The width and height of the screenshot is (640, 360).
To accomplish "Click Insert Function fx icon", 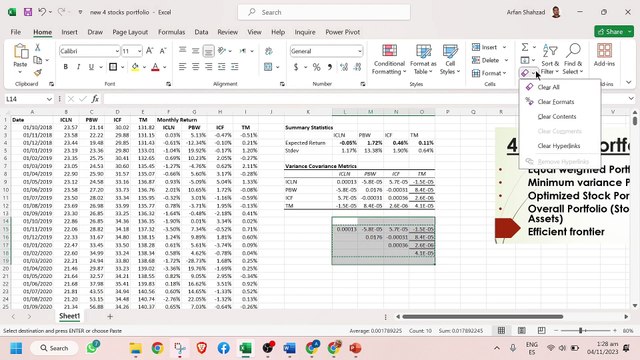I will point(95,99).
